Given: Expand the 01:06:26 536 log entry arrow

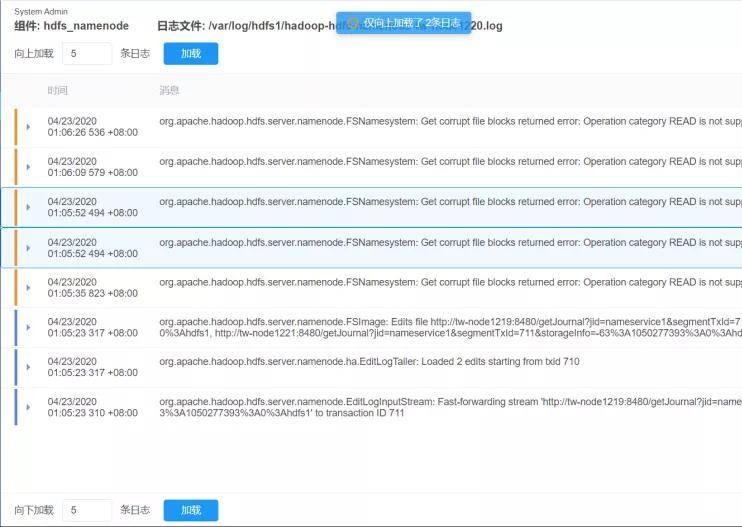Looking at the screenshot, I should coord(28,127).
